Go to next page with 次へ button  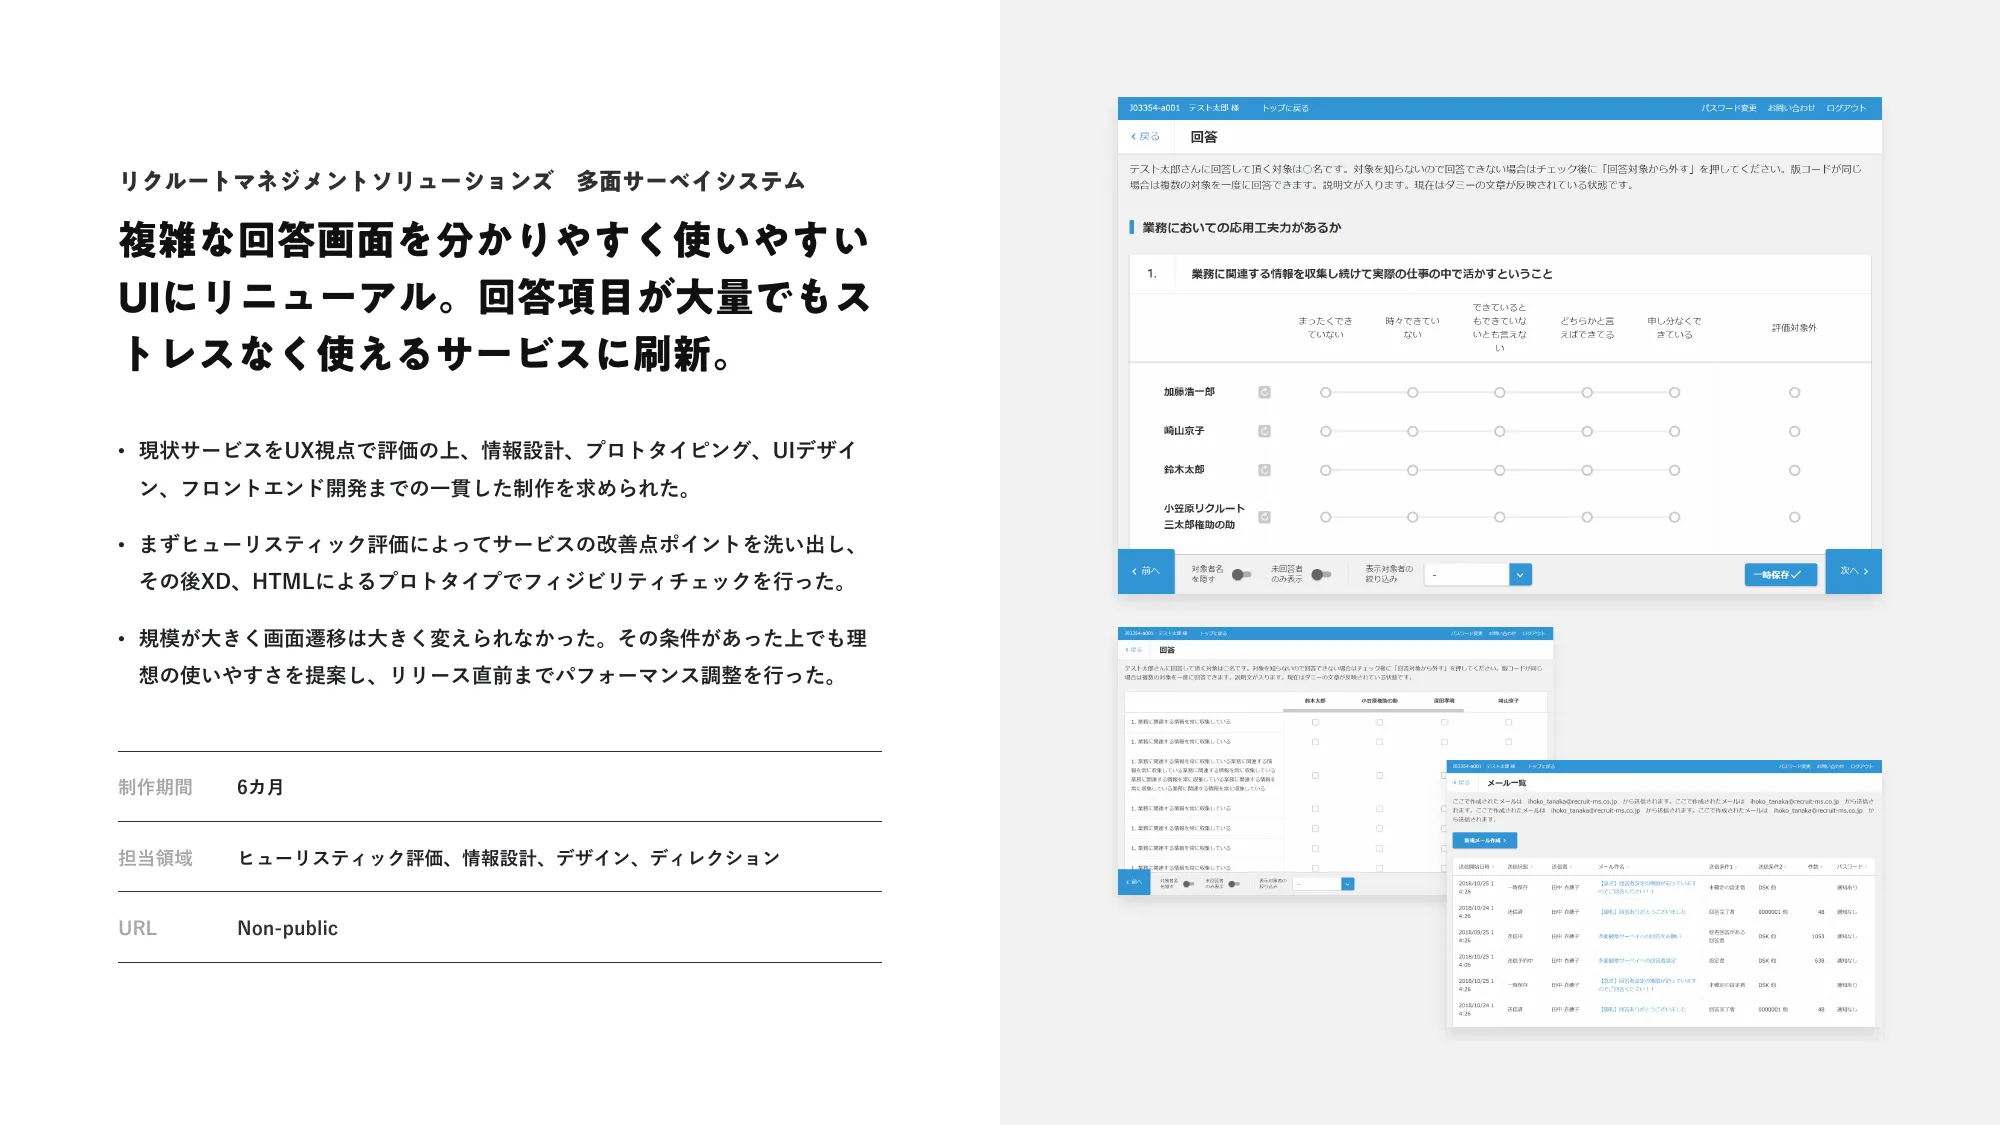(x=1854, y=571)
